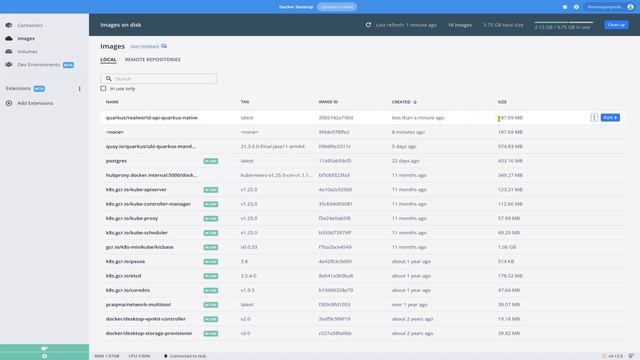Select k8s.gcr.io/kube-scheduler image name
The image size is (640, 360).
(x=137, y=233)
